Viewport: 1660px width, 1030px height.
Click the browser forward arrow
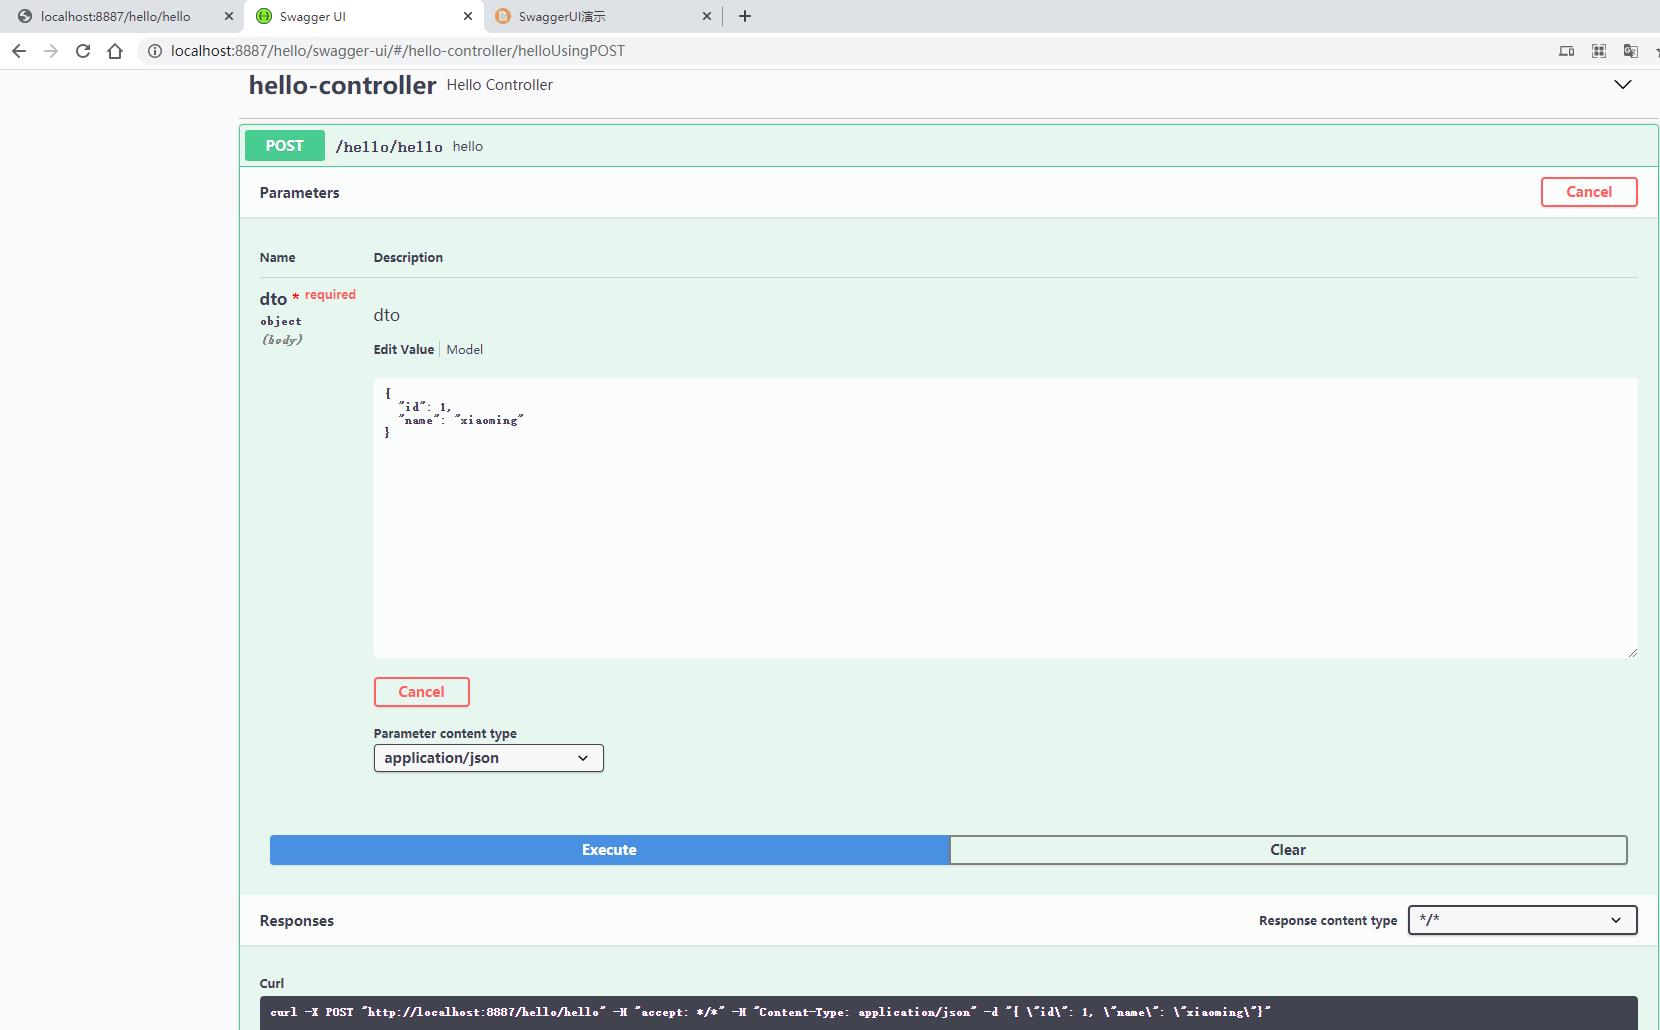pos(51,51)
